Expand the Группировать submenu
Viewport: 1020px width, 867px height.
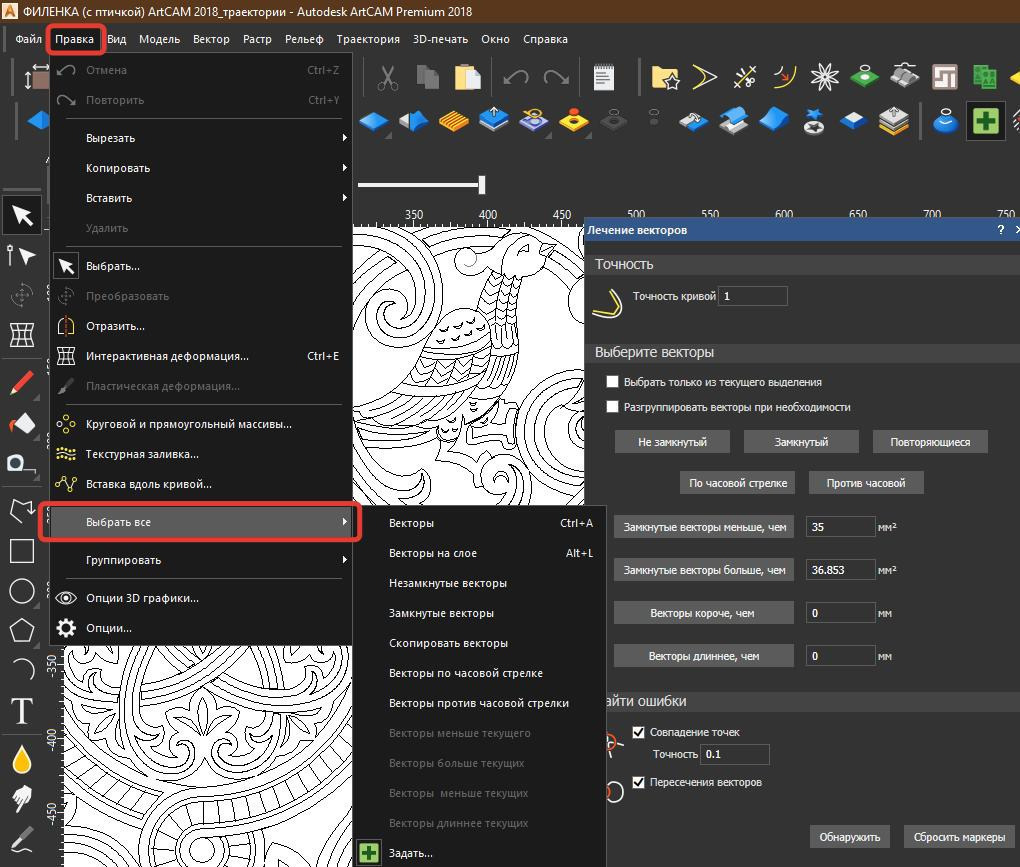[x=202, y=560]
